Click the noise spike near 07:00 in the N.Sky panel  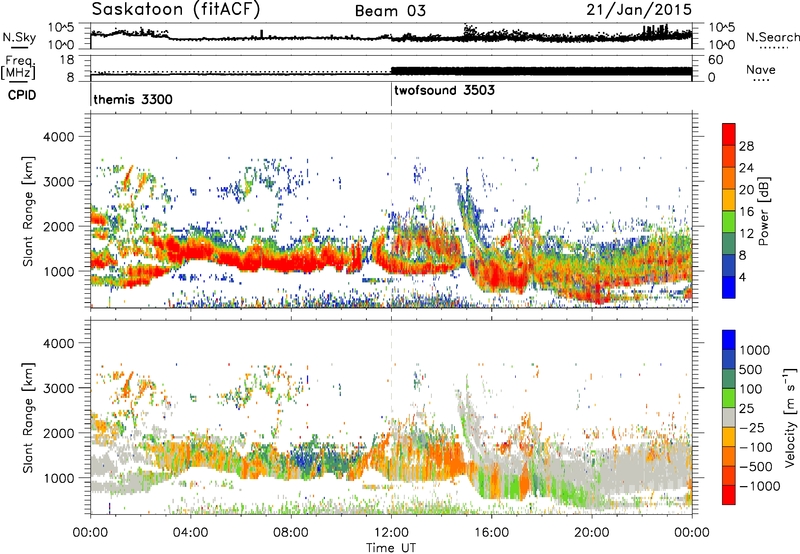262,34
